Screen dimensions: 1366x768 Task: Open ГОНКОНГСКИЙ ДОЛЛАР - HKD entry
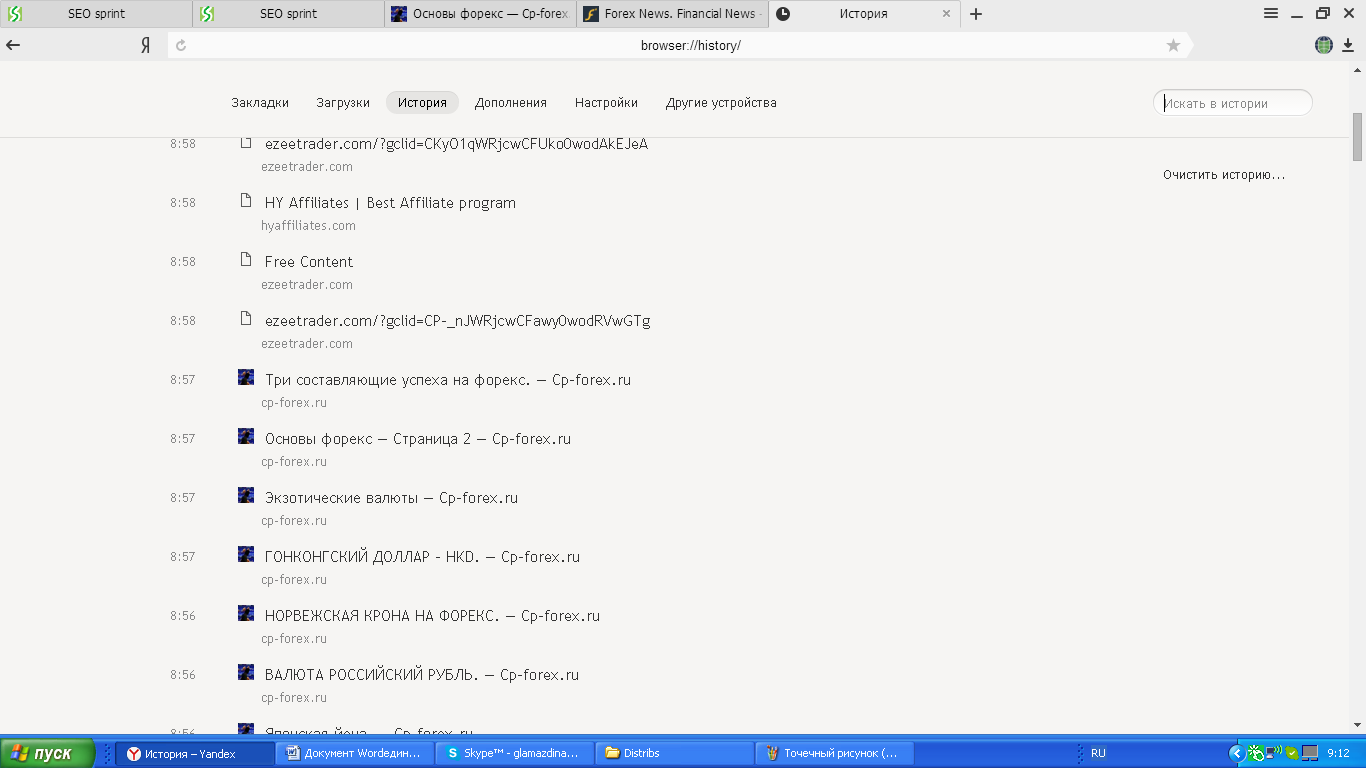point(422,557)
